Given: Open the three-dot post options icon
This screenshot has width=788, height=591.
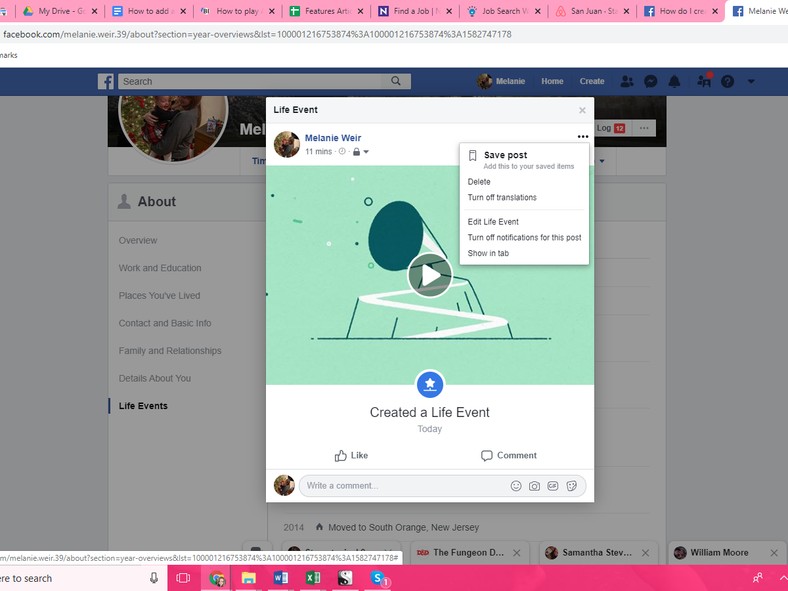Looking at the screenshot, I should tap(582, 137).
